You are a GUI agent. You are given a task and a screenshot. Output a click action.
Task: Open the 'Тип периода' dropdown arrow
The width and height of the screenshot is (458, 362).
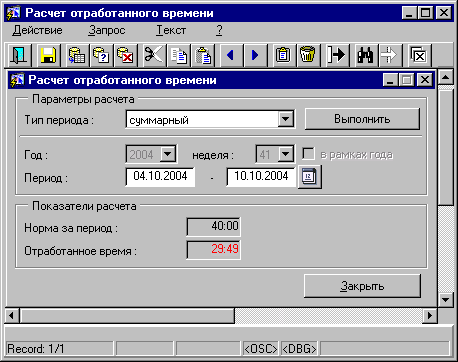(286, 119)
